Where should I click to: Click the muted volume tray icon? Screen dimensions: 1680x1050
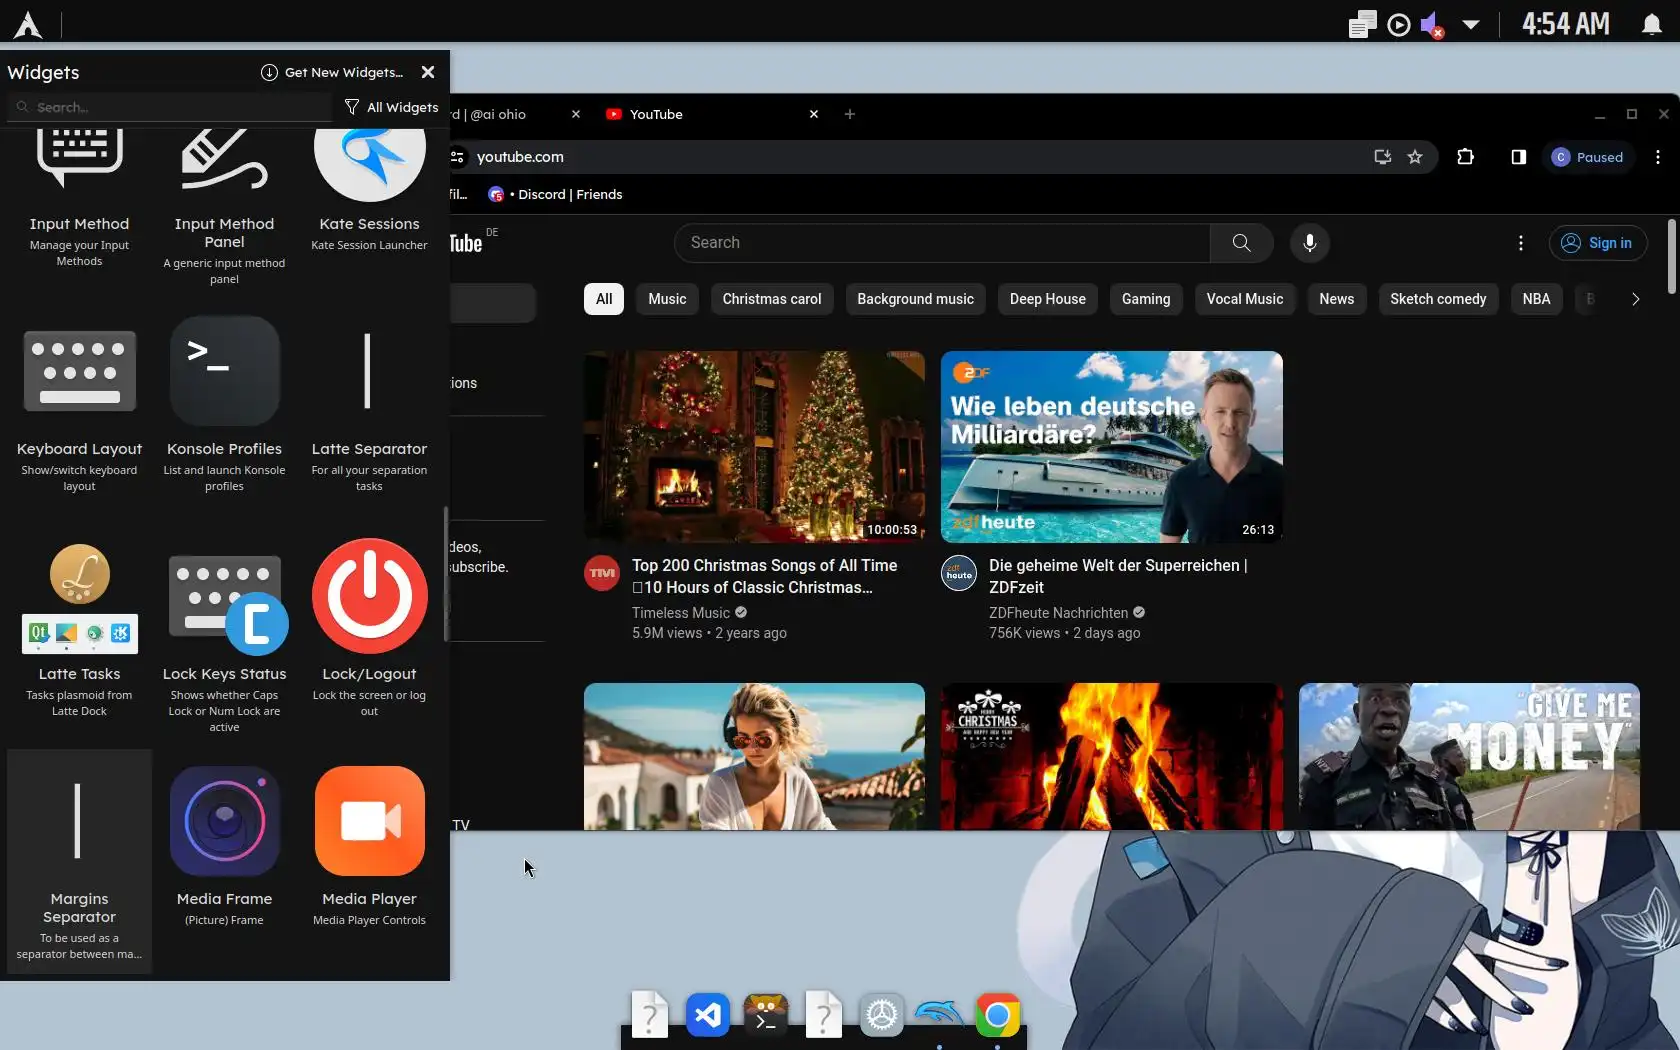click(1432, 24)
